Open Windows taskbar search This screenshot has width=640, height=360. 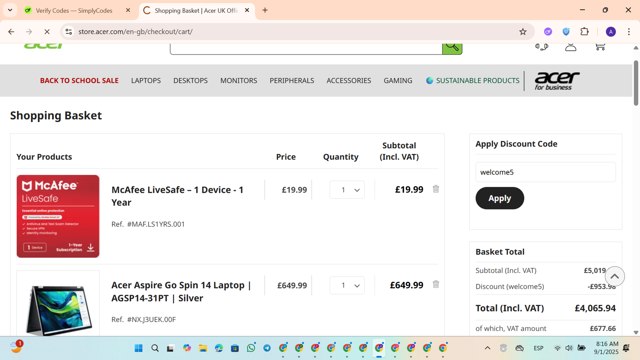[155, 348]
